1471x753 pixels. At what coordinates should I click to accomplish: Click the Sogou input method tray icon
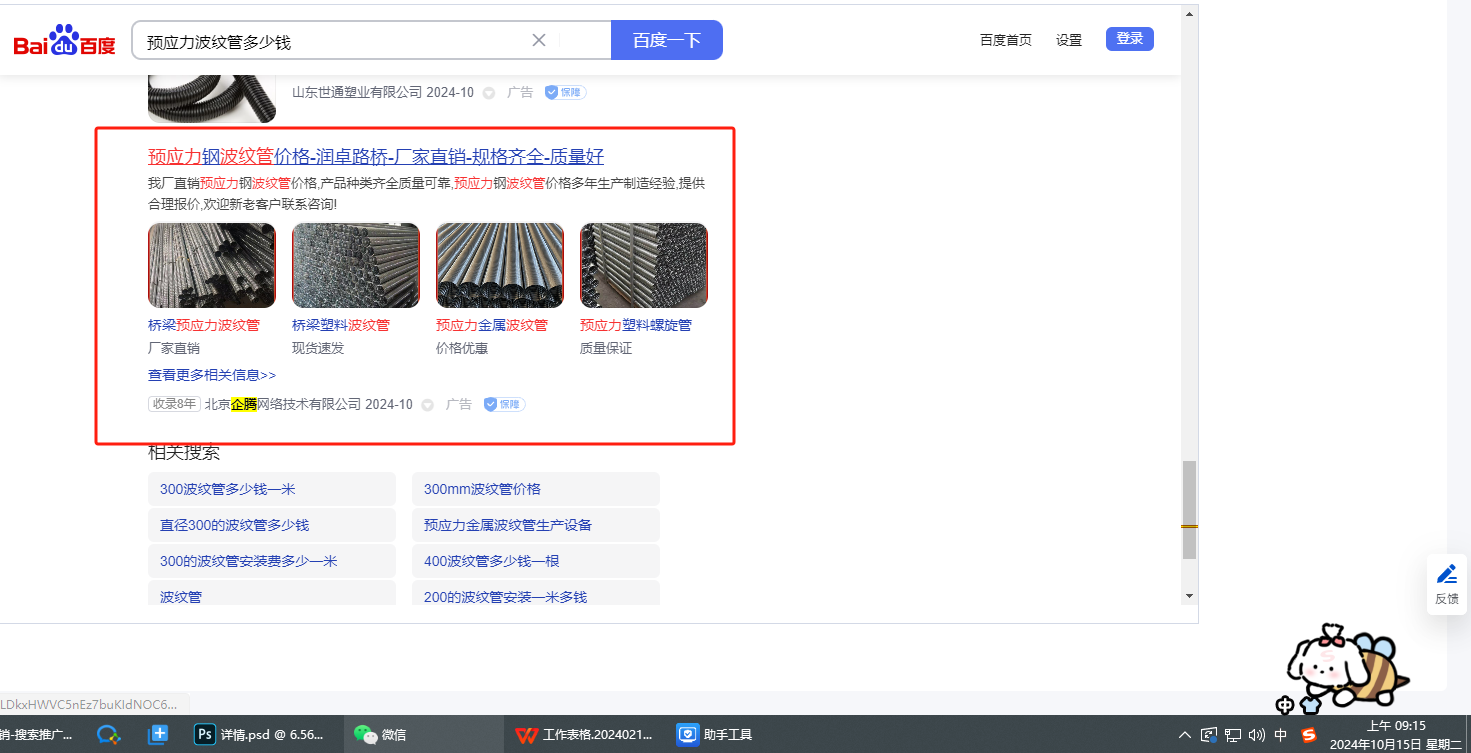(1308, 735)
